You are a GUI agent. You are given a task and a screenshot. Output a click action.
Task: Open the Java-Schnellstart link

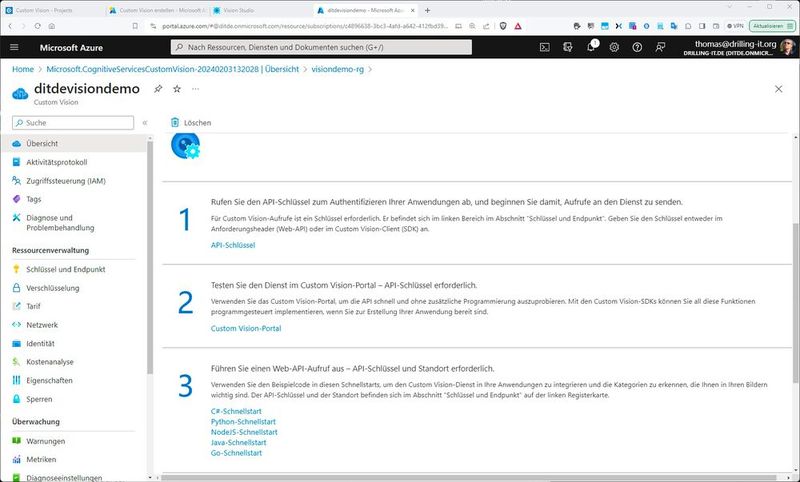pos(238,443)
